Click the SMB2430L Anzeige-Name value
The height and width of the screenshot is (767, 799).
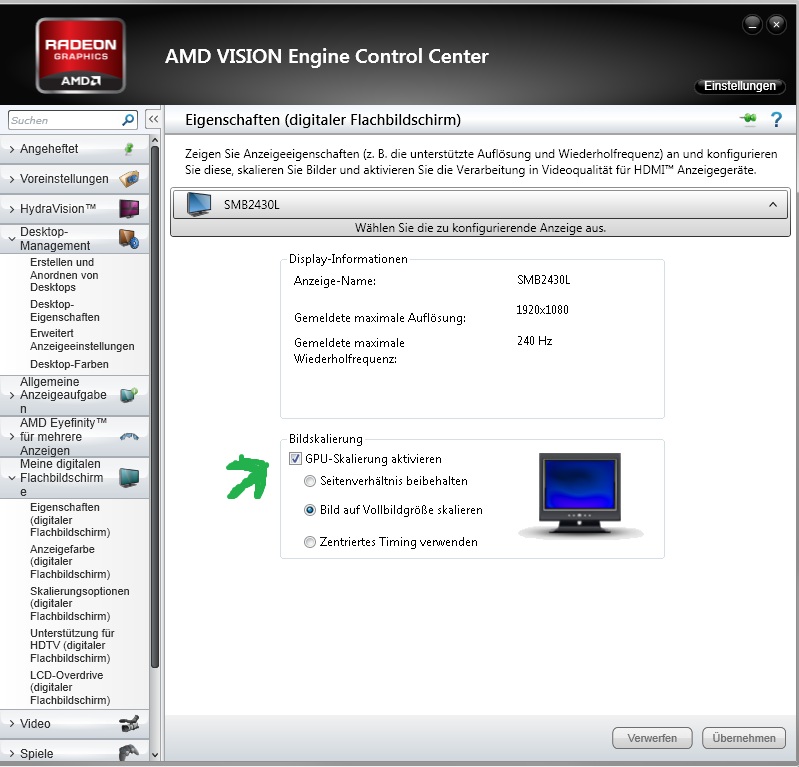coord(543,280)
